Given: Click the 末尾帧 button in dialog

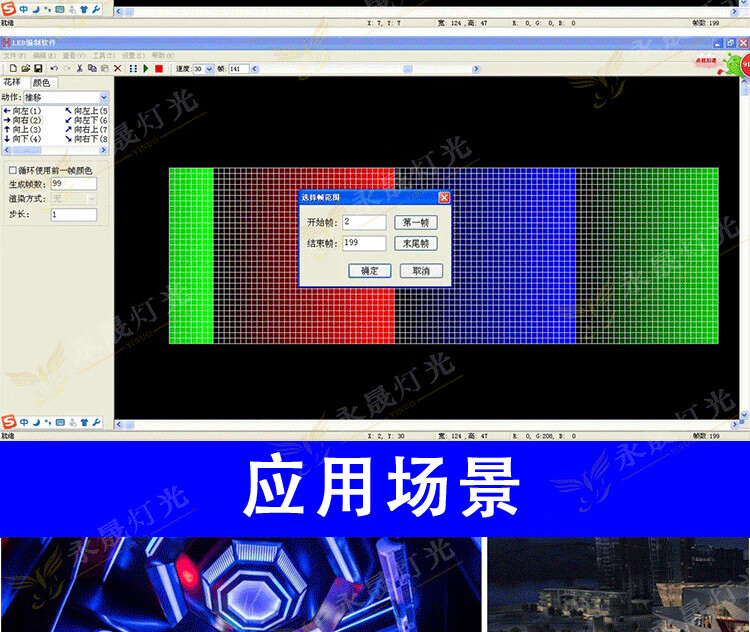Looking at the screenshot, I should [416, 244].
